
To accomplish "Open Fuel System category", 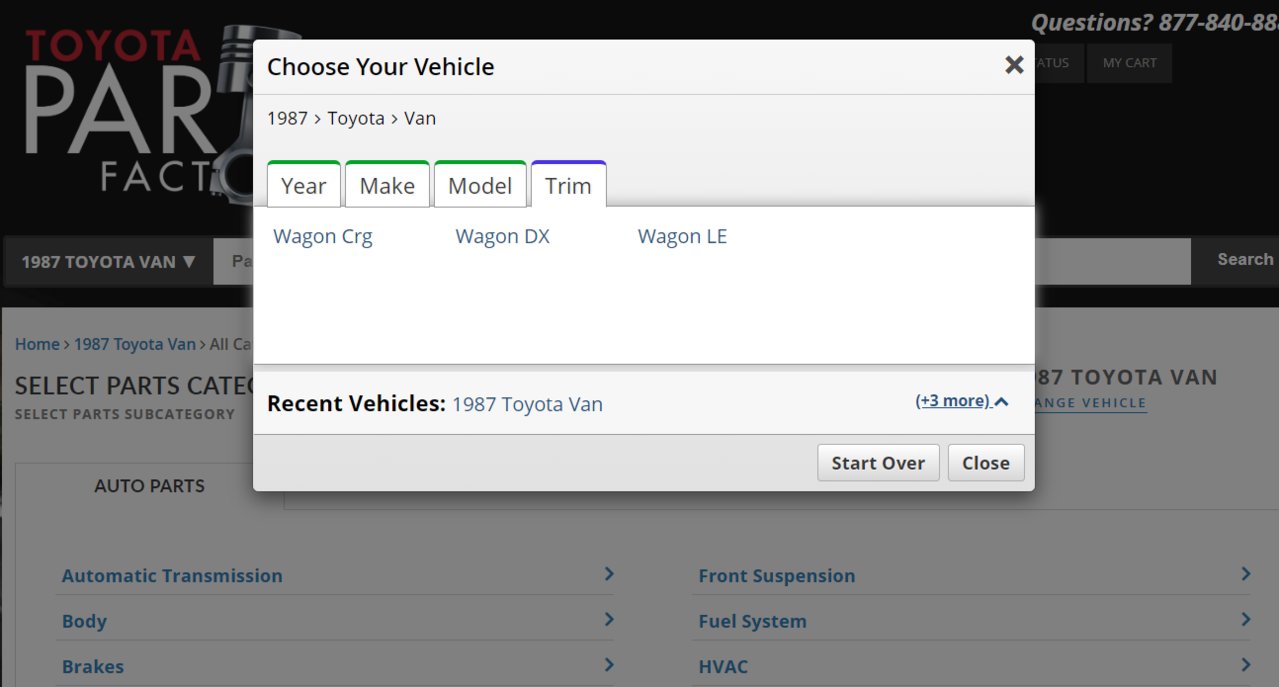I will click(x=752, y=621).
